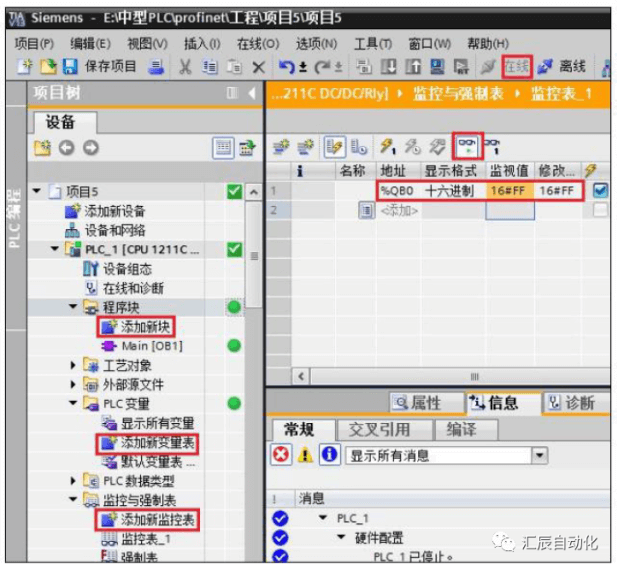
Task: Expand the 工艺对象 folder
Action: [x=73, y=365]
